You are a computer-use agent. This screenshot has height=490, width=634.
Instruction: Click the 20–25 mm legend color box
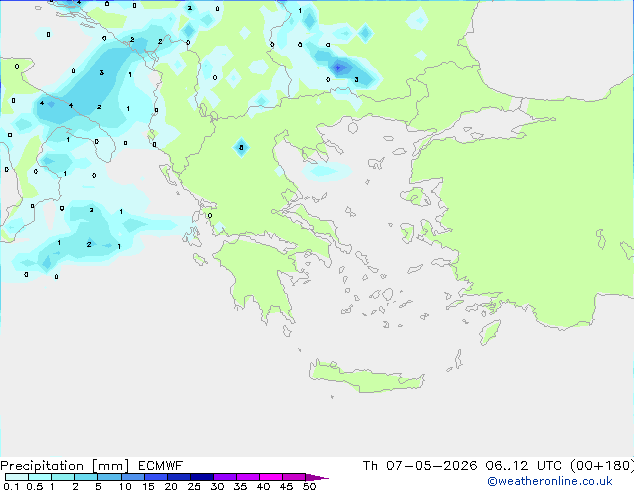[179, 477]
